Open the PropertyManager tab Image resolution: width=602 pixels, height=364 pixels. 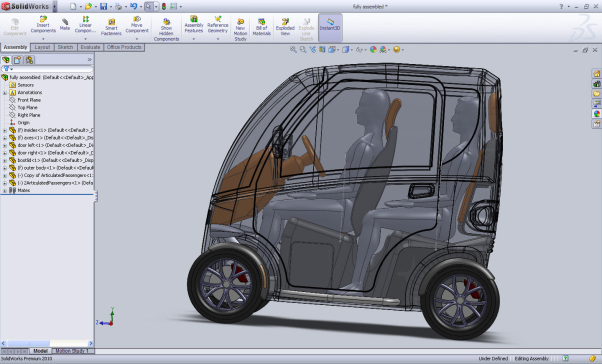point(18,60)
